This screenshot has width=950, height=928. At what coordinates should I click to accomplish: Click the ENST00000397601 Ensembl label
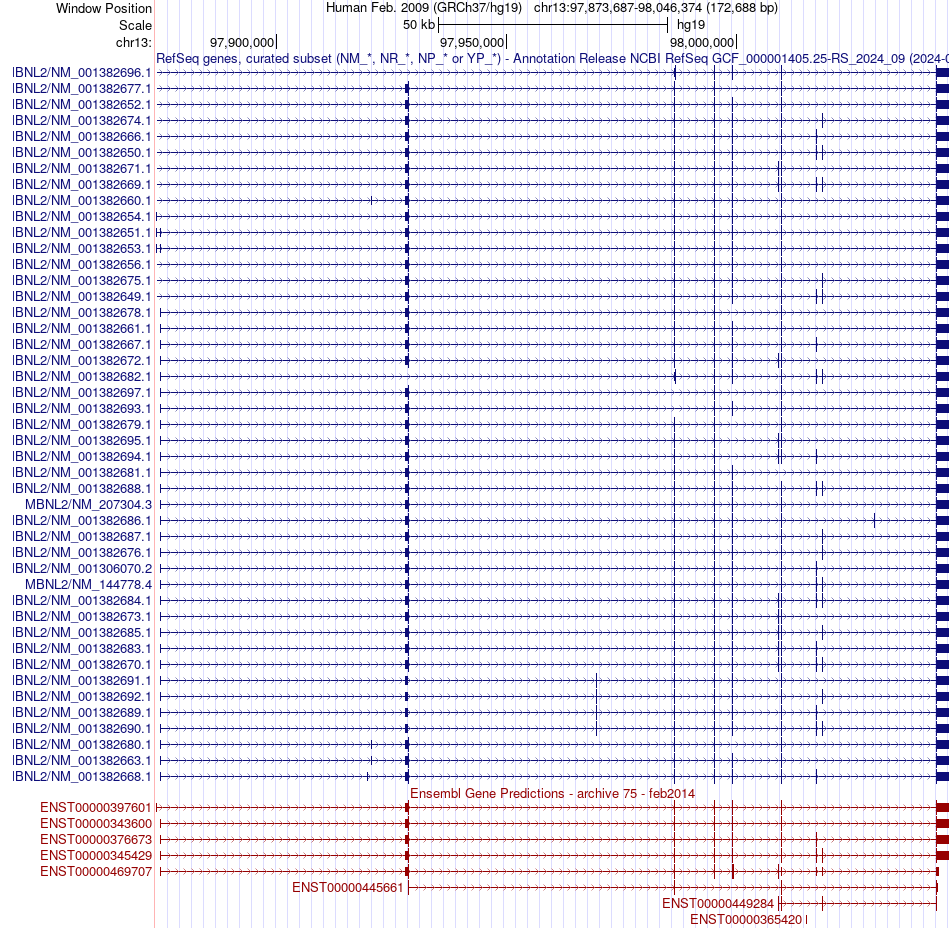96,807
